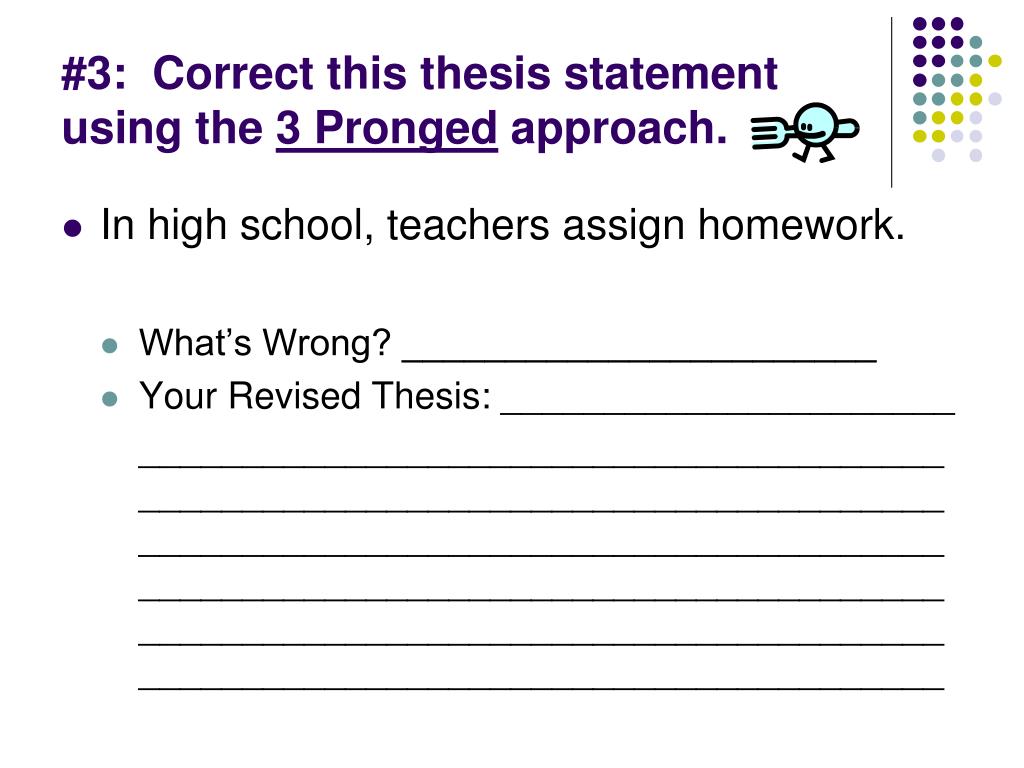Viewport: 1024px width, 768px height.
Task: Click the underlined "3 Pronged" text
Action: click(x=387, y=128)
